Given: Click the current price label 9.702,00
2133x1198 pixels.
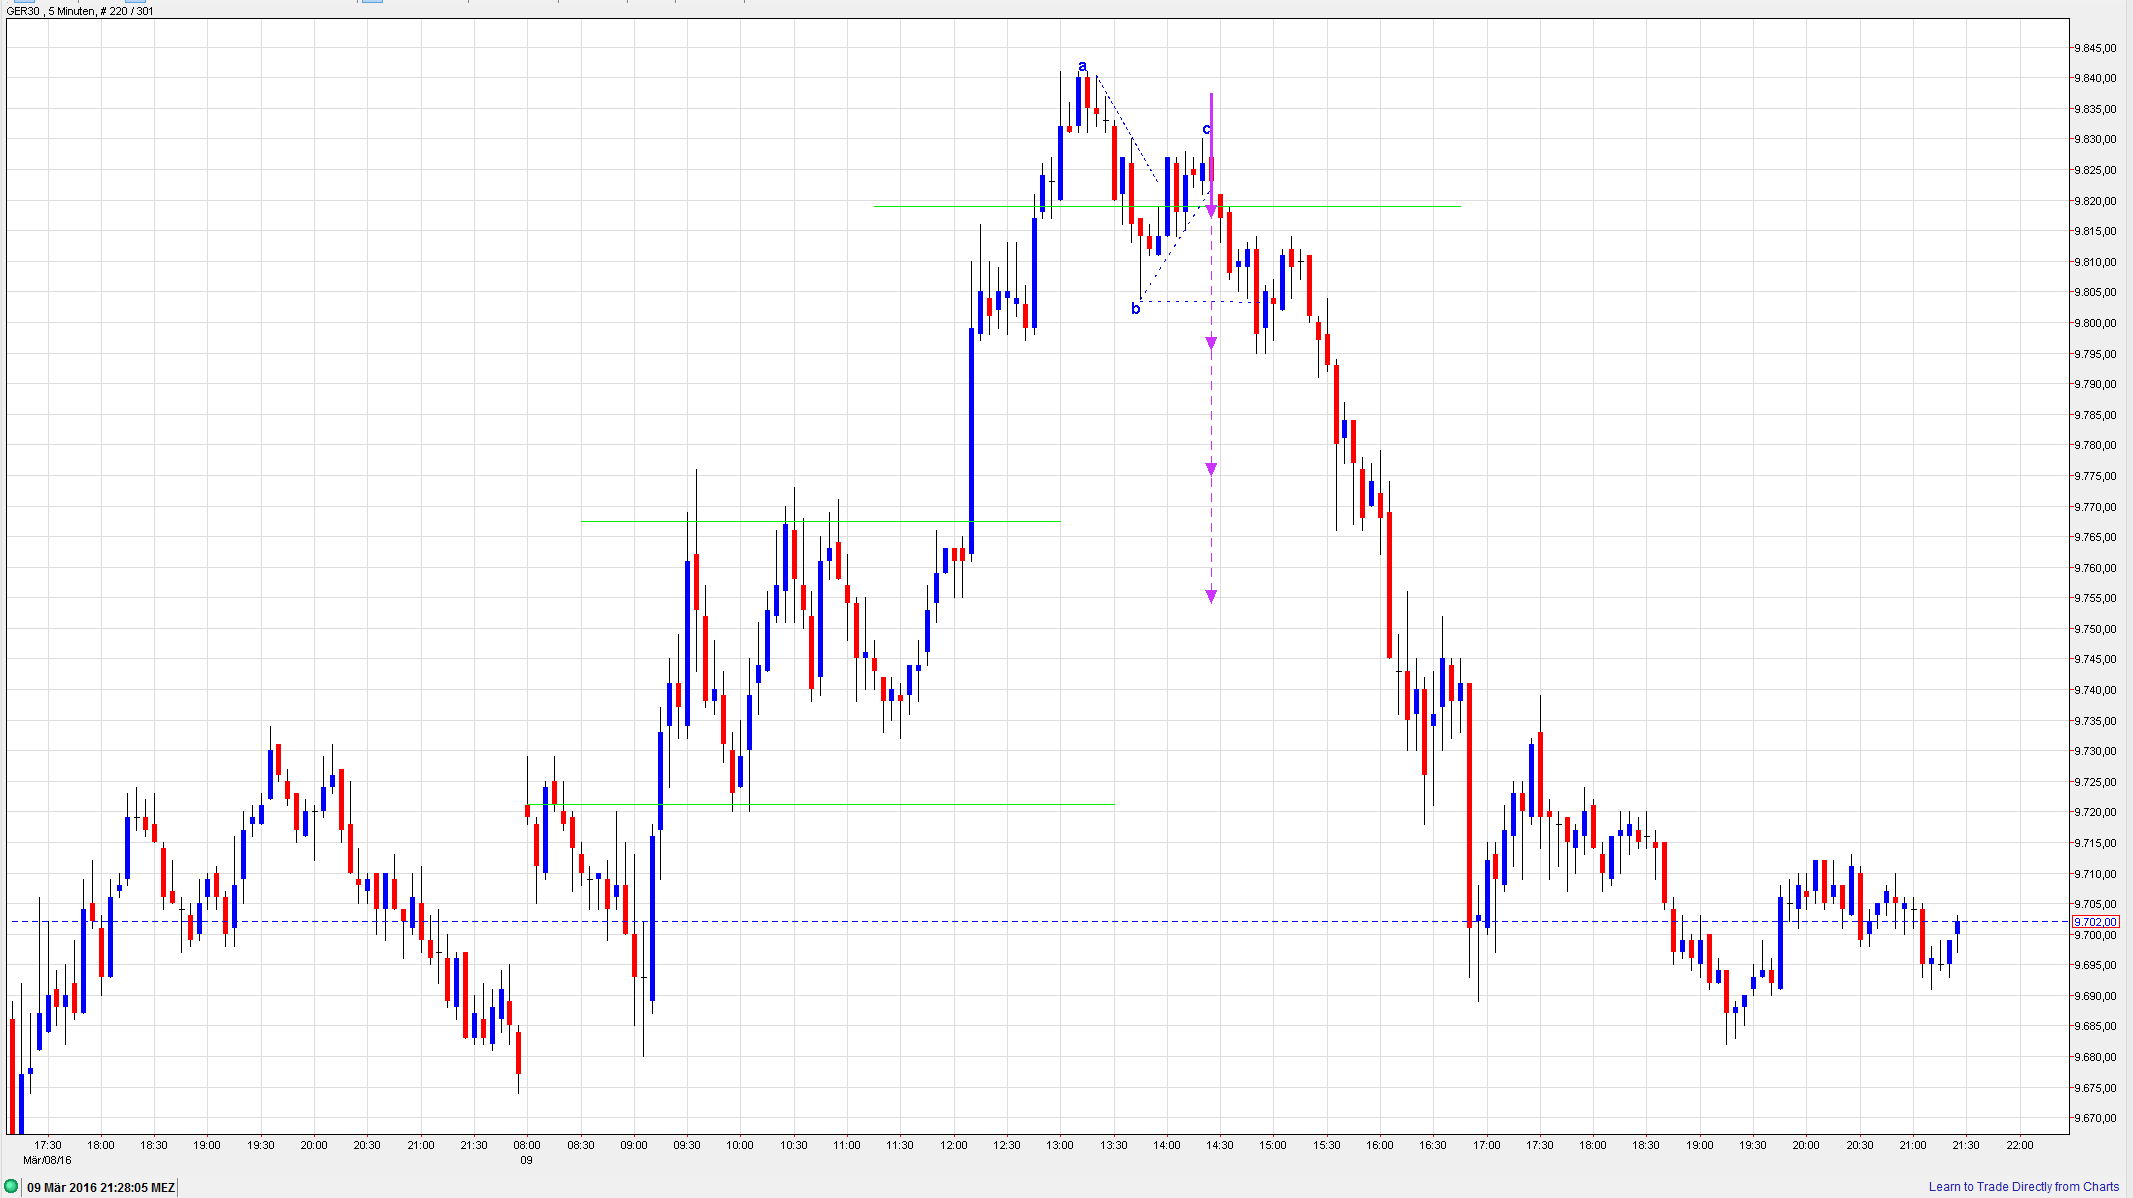Looking at the screenshot, I should [2095, 922].
